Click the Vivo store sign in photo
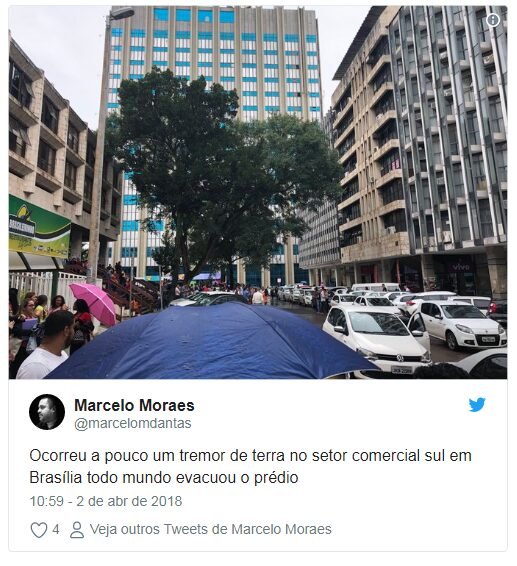 (x=461, y=267)
